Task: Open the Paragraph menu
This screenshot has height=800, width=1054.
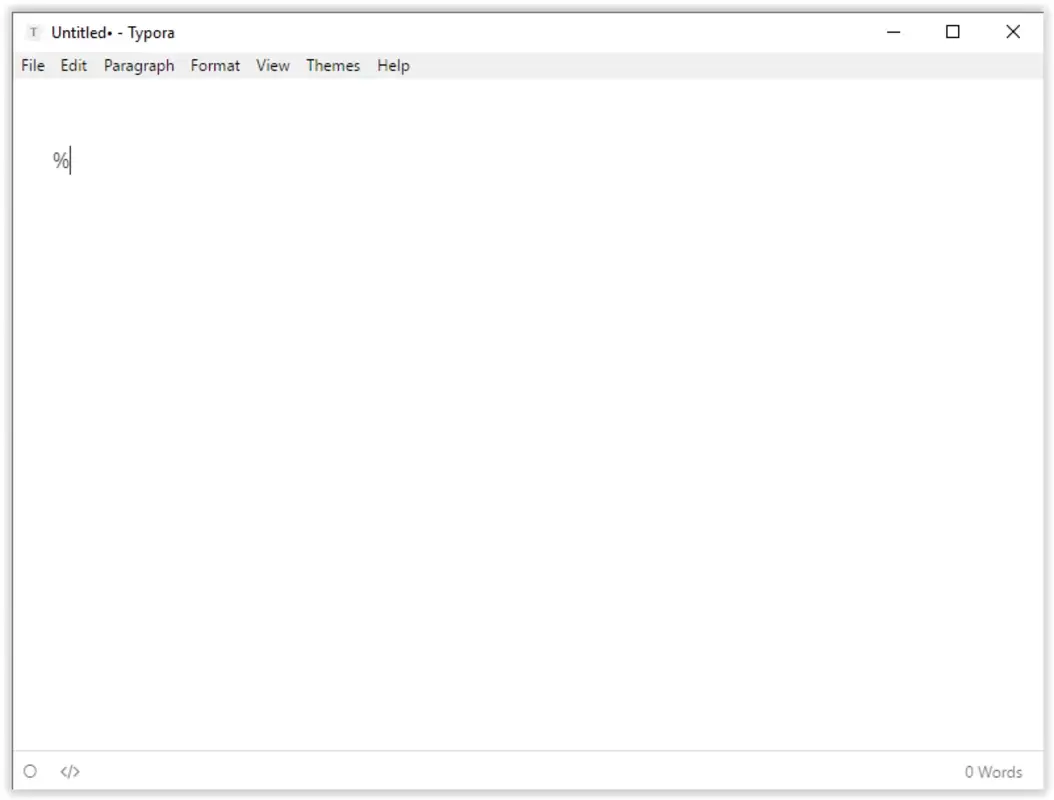Action: [138, 65]
